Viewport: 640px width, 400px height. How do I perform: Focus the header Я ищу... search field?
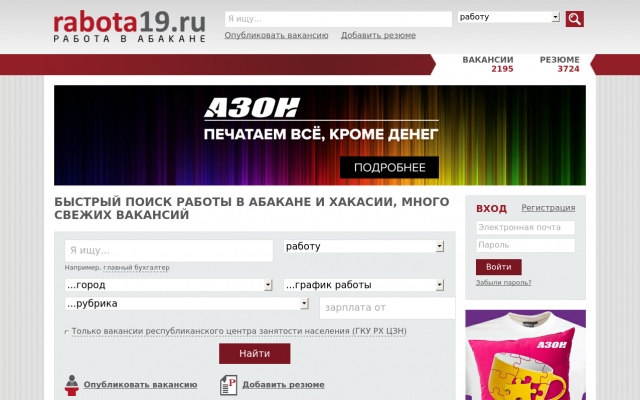338,19
